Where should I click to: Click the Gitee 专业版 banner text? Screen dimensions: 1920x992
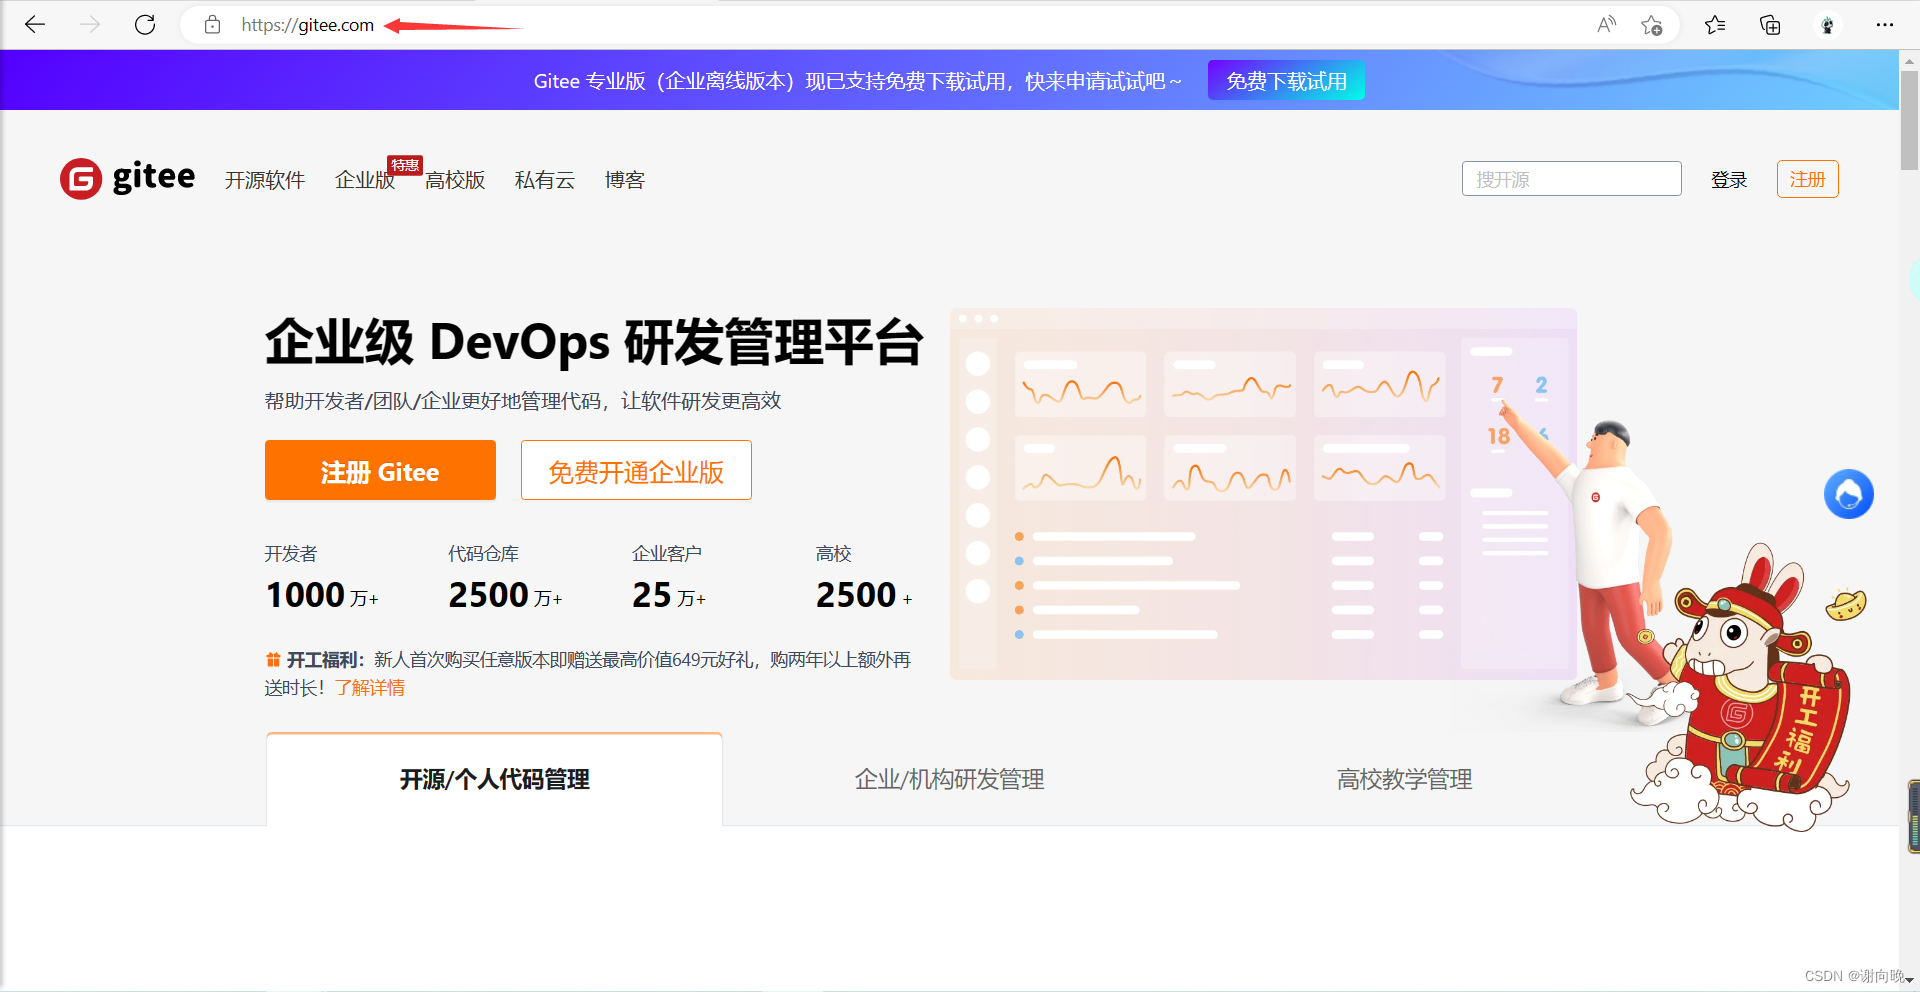(857, 81)
